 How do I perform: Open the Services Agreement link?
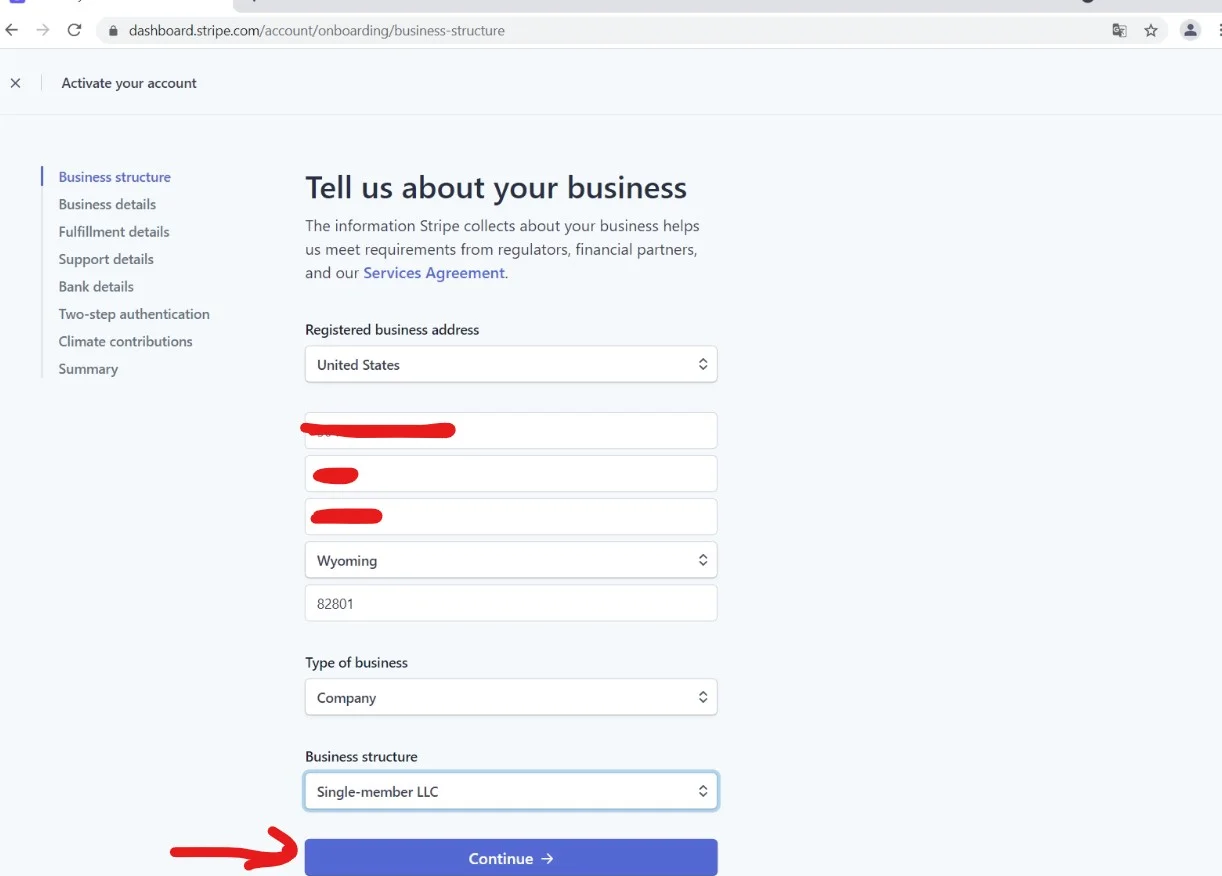434,273
